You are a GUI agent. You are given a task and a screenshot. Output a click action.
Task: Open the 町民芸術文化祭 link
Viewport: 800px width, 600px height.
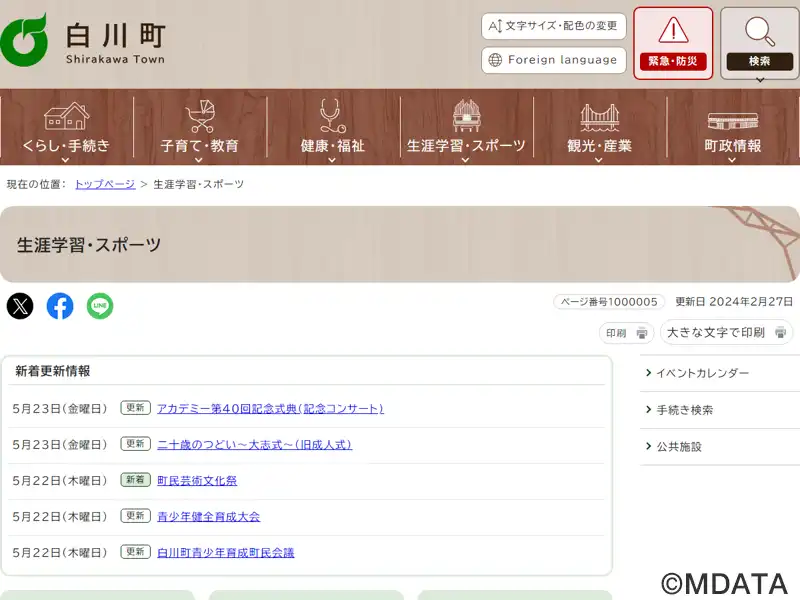pos(197,481)
